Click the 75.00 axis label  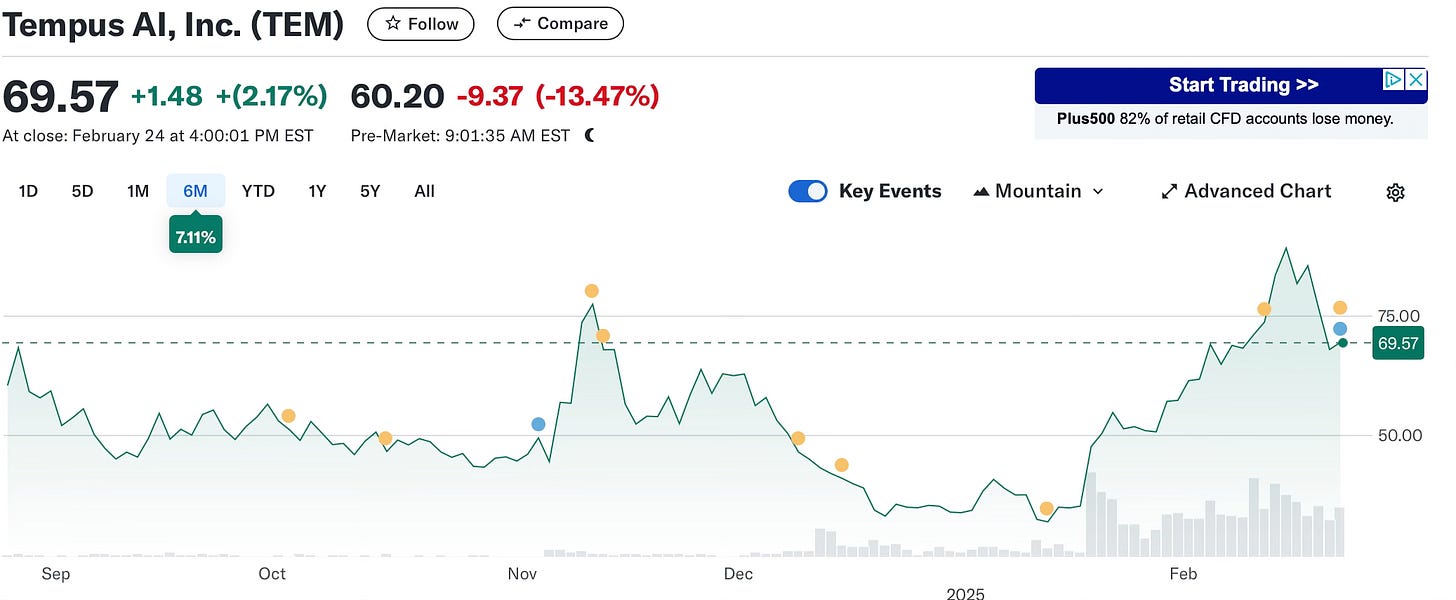(x=1399, y=316)
